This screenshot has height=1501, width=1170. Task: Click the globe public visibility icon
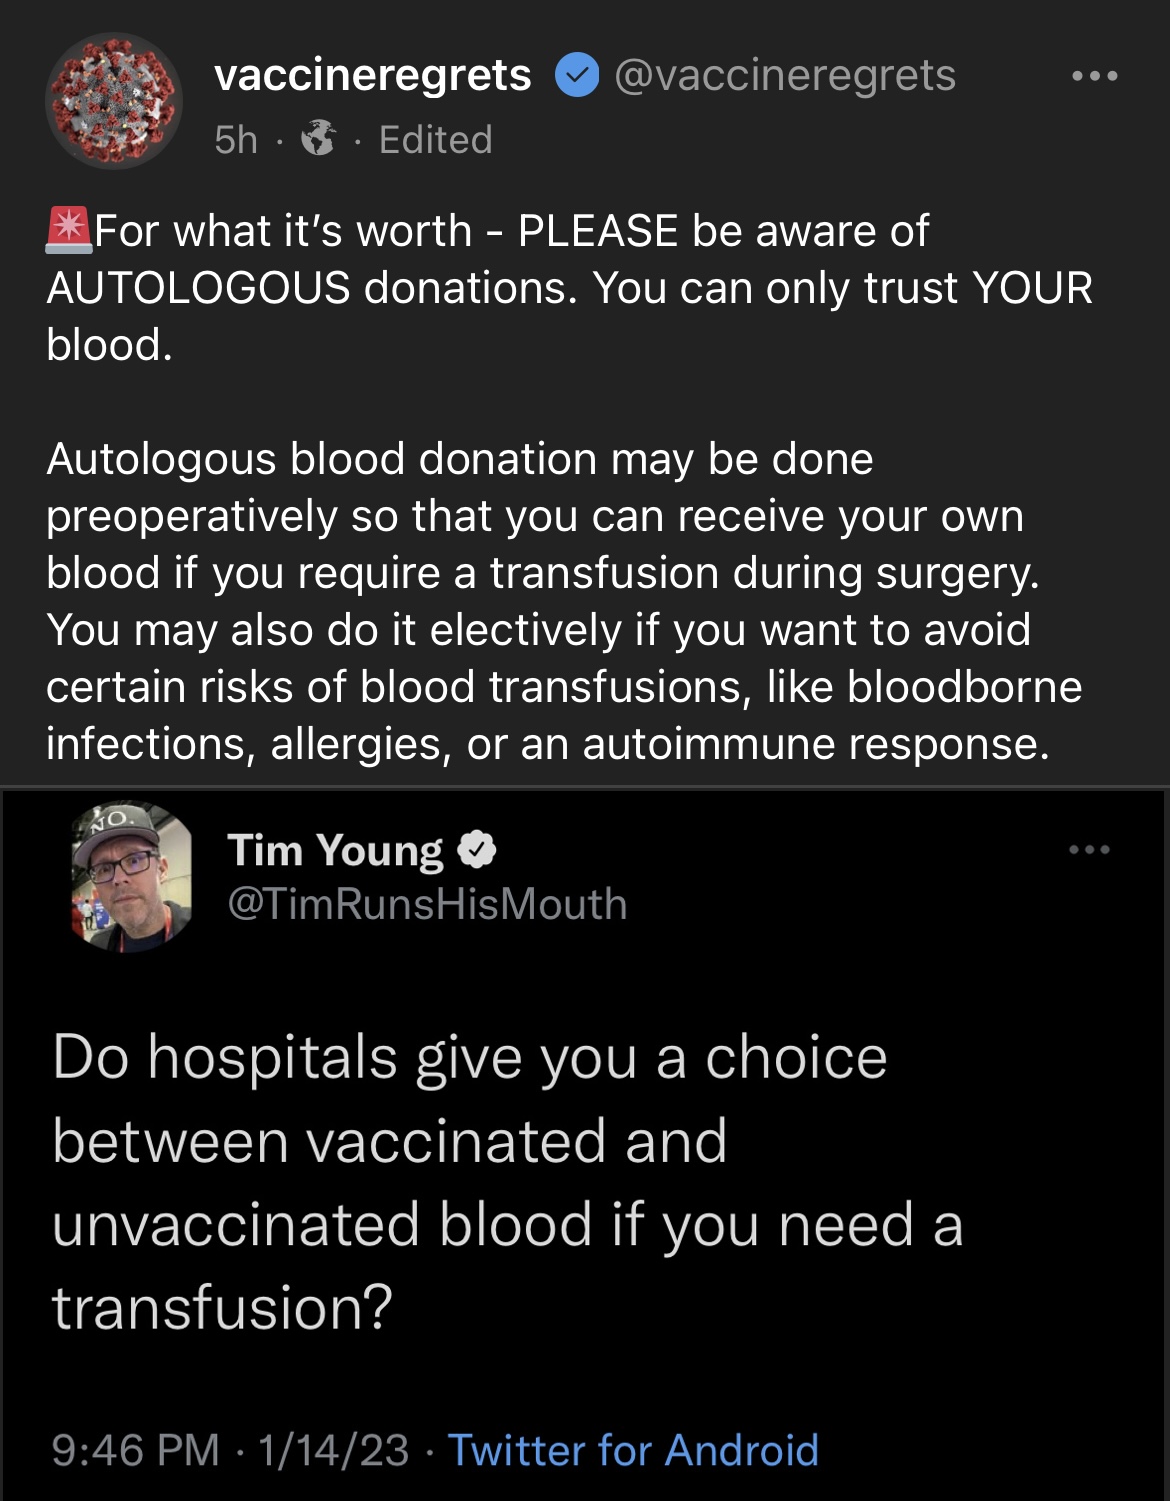(318, 139)
